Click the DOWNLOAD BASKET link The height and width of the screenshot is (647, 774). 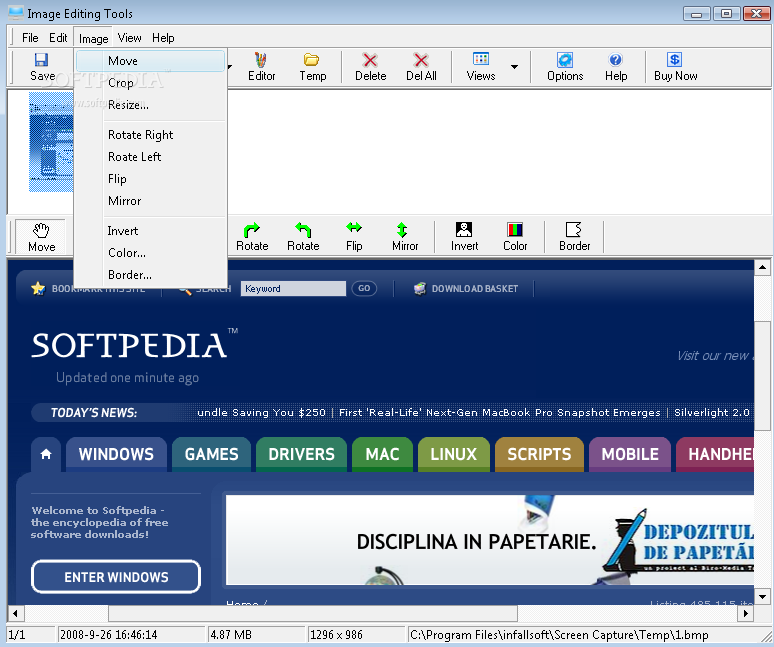point(474,289)
